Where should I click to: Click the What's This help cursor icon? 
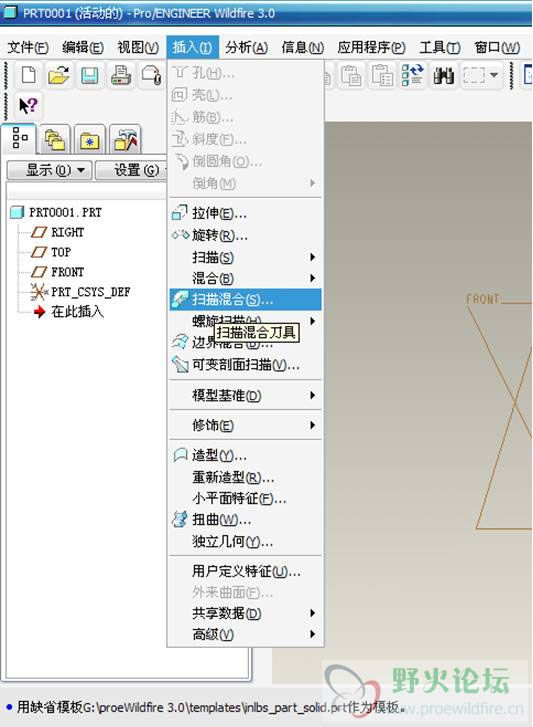(x=28, y=106)
